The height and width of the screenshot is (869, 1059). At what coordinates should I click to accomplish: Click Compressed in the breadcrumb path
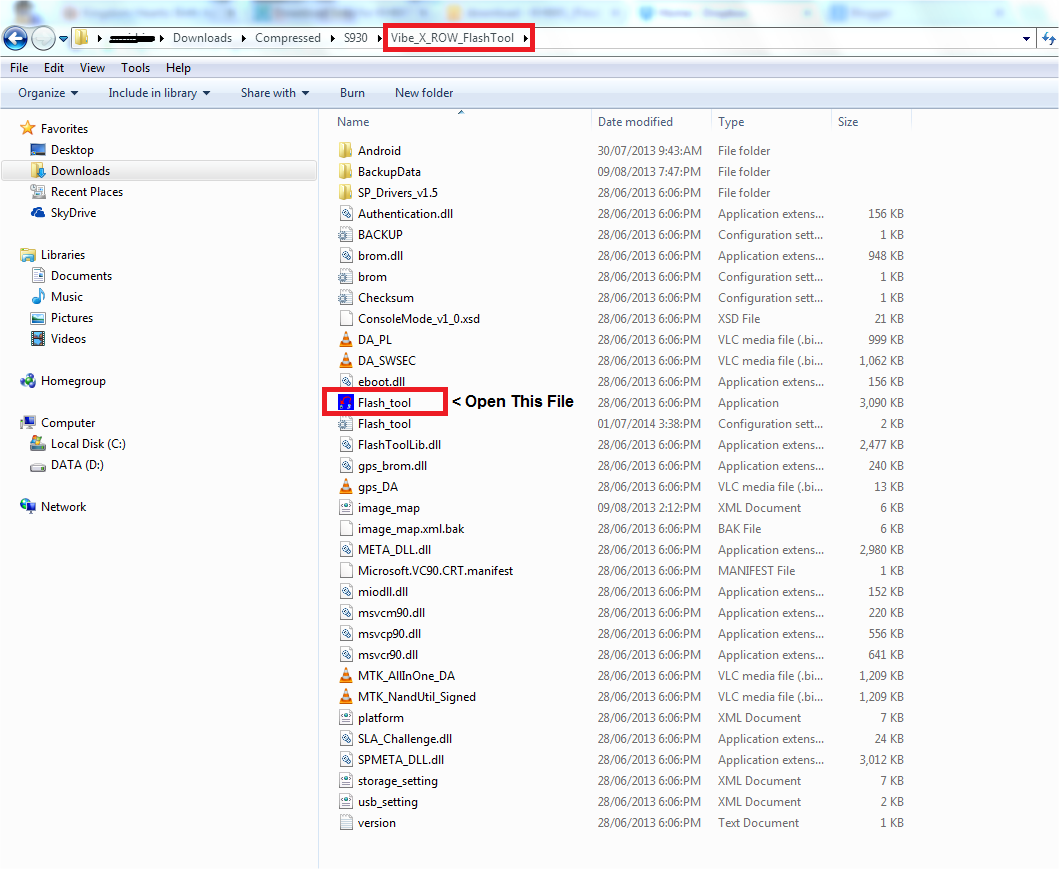click(288, 38)
